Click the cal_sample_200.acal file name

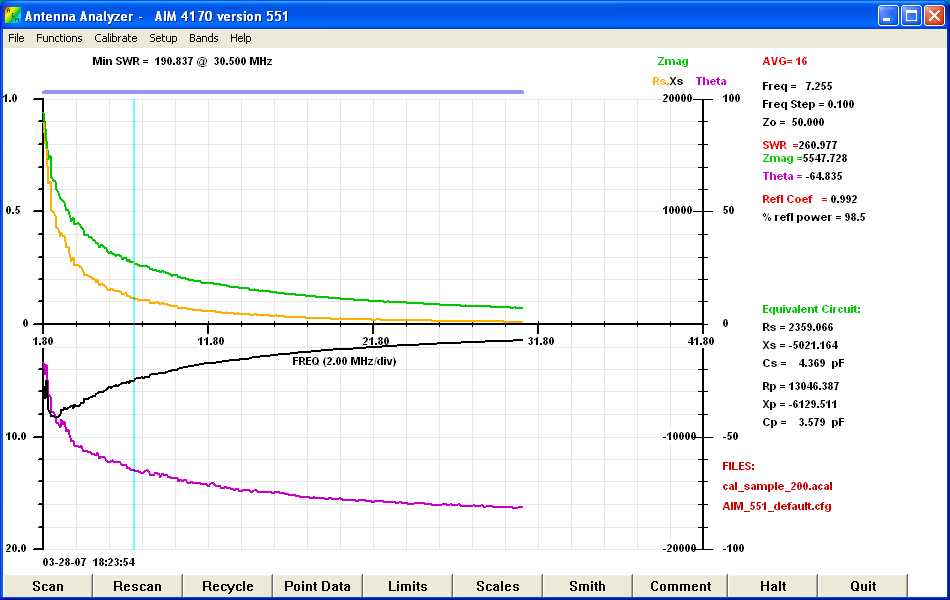pyautogui.click(x=777, y=486)
